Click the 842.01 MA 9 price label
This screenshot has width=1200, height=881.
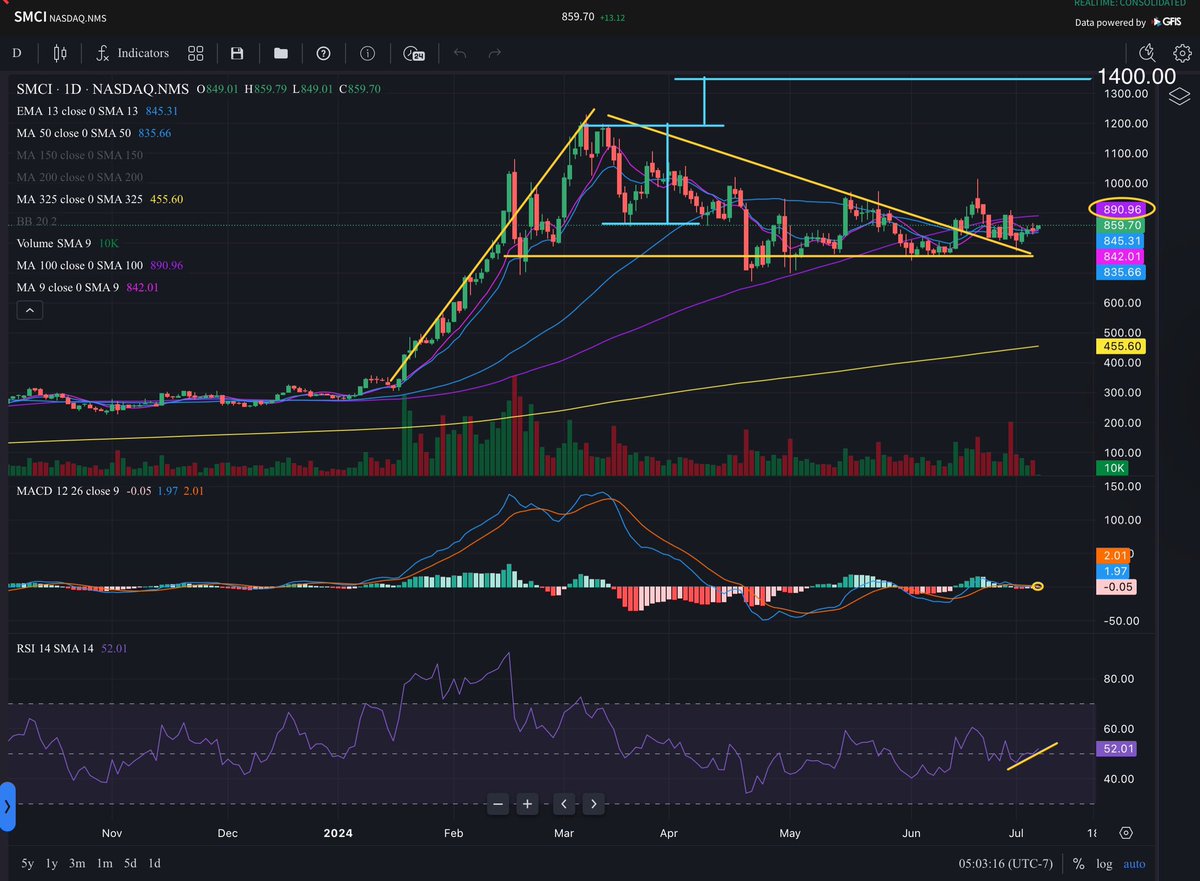click(x=1122, y=257)
